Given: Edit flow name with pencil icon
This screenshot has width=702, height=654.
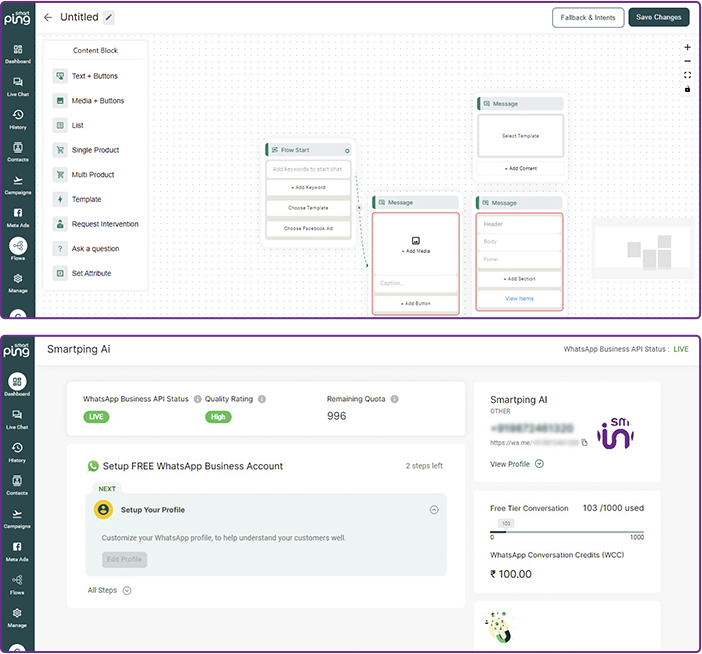Looking at the screenshot, I should (108, 17).
